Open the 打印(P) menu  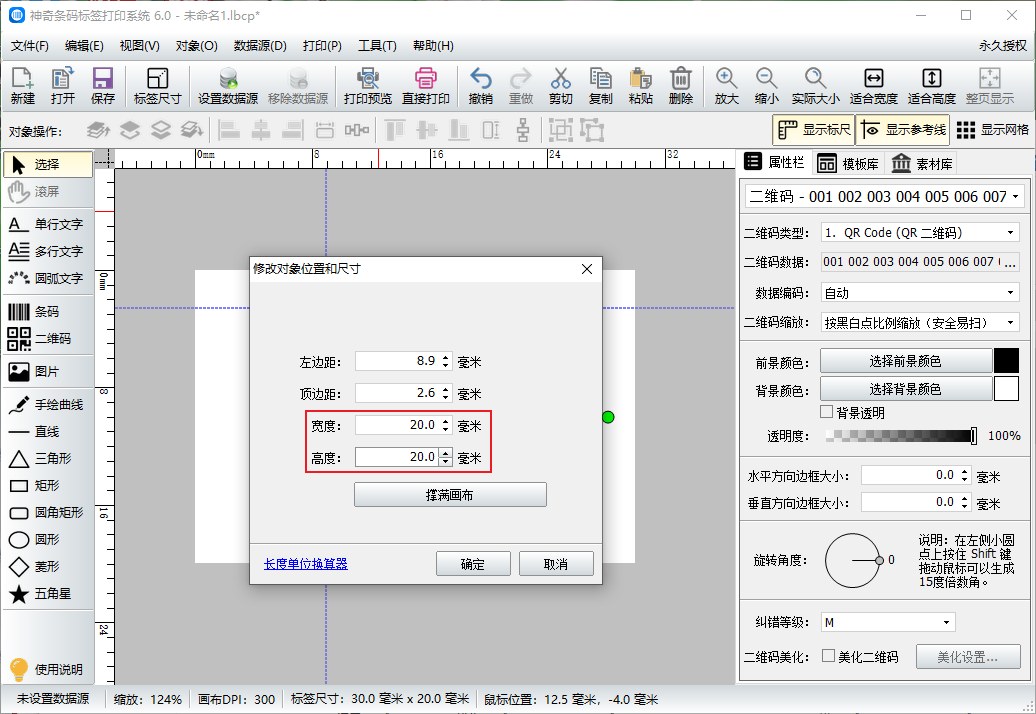point(322,46)
